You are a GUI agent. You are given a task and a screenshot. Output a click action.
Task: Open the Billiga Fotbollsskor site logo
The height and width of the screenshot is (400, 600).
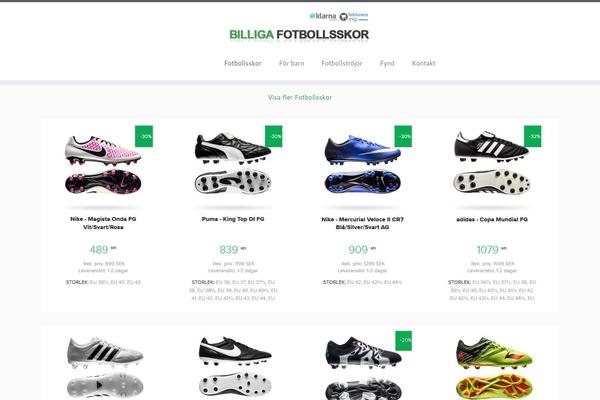click(299, 34)
